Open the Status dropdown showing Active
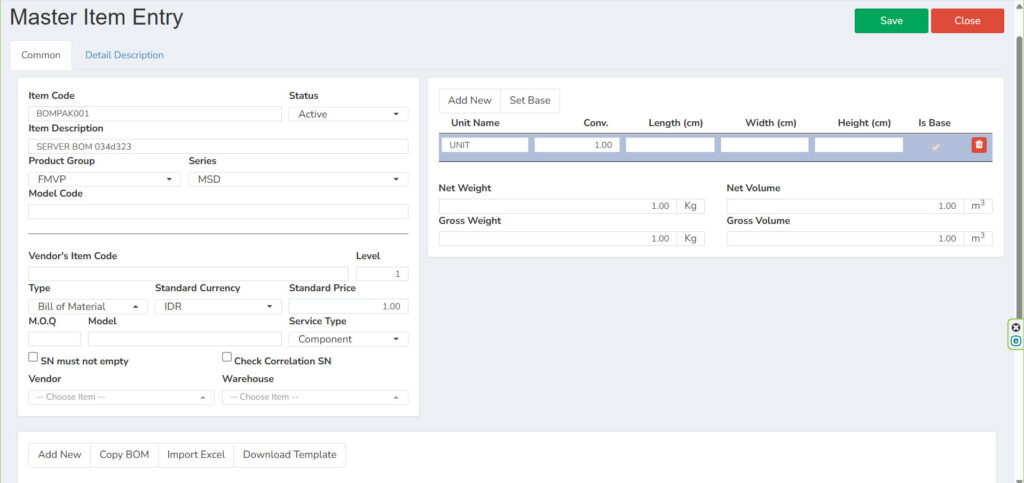Viewport: 1024px width, 483px height. [x=348, y=114]
